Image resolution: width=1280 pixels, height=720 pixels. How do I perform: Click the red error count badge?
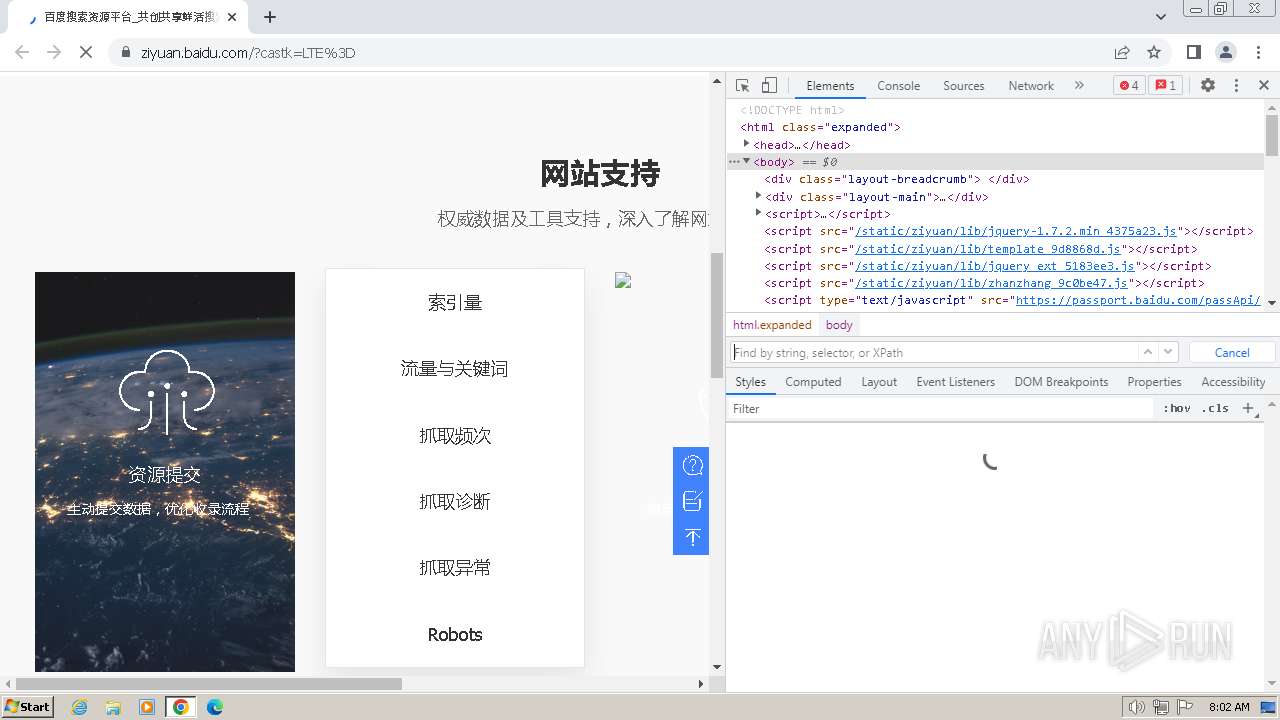[x=1129, y=86]
